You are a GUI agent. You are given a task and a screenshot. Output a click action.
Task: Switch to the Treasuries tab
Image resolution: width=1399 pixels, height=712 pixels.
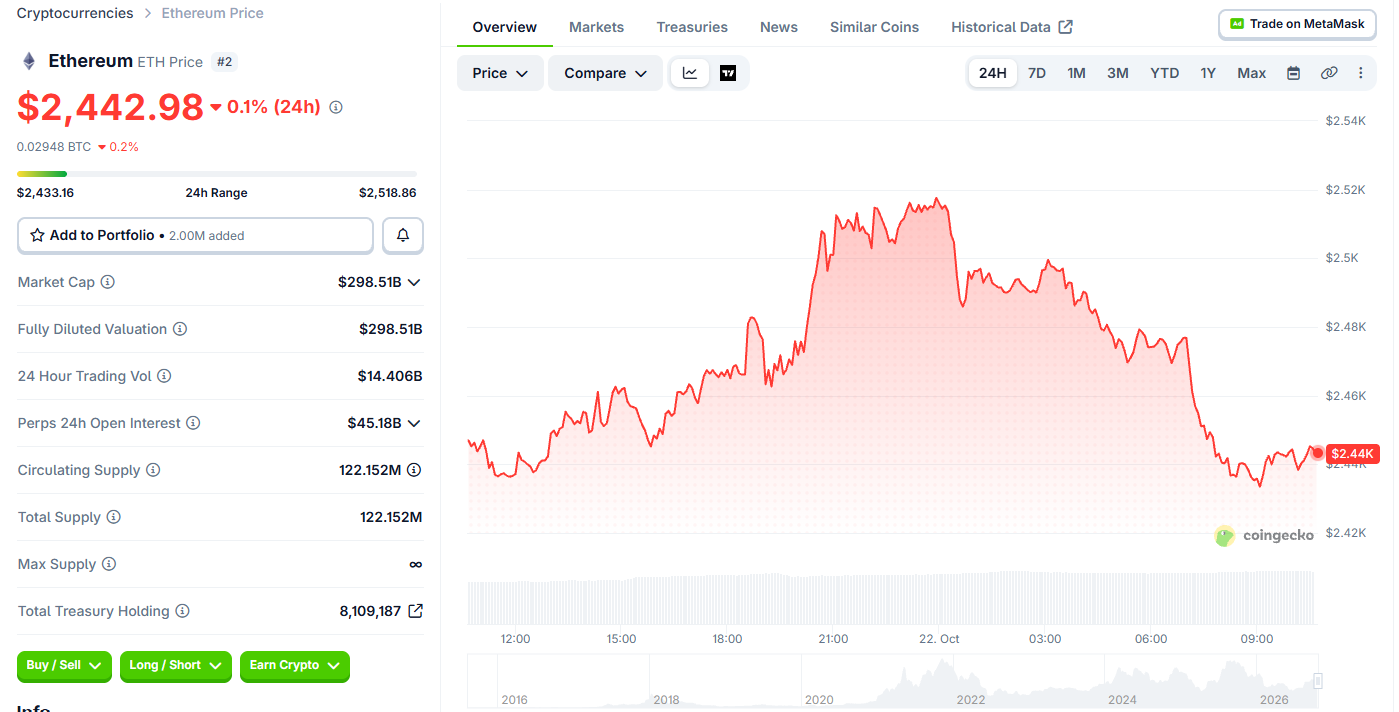coord(692,27)
